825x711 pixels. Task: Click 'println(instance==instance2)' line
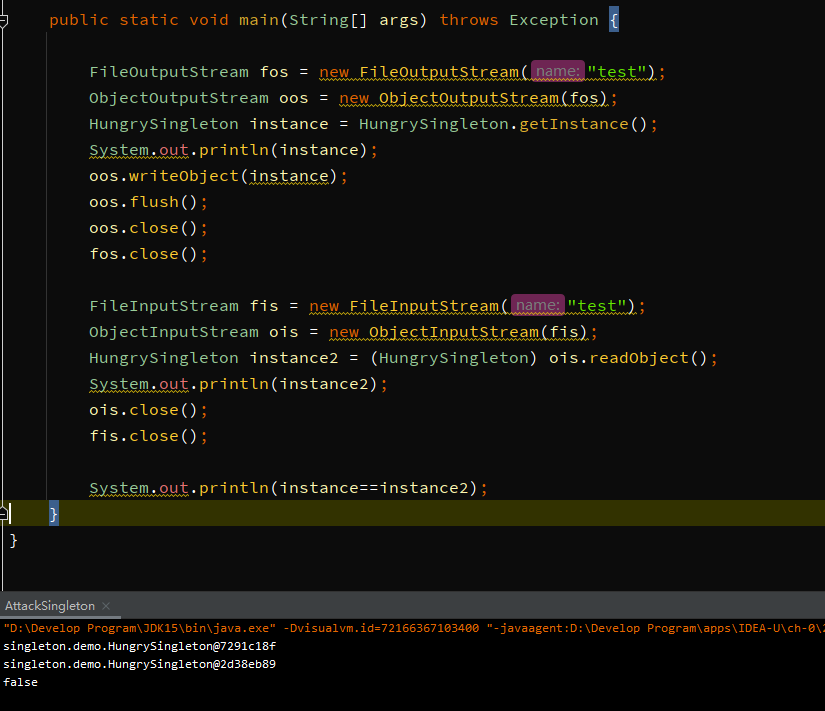click(288, 488)
